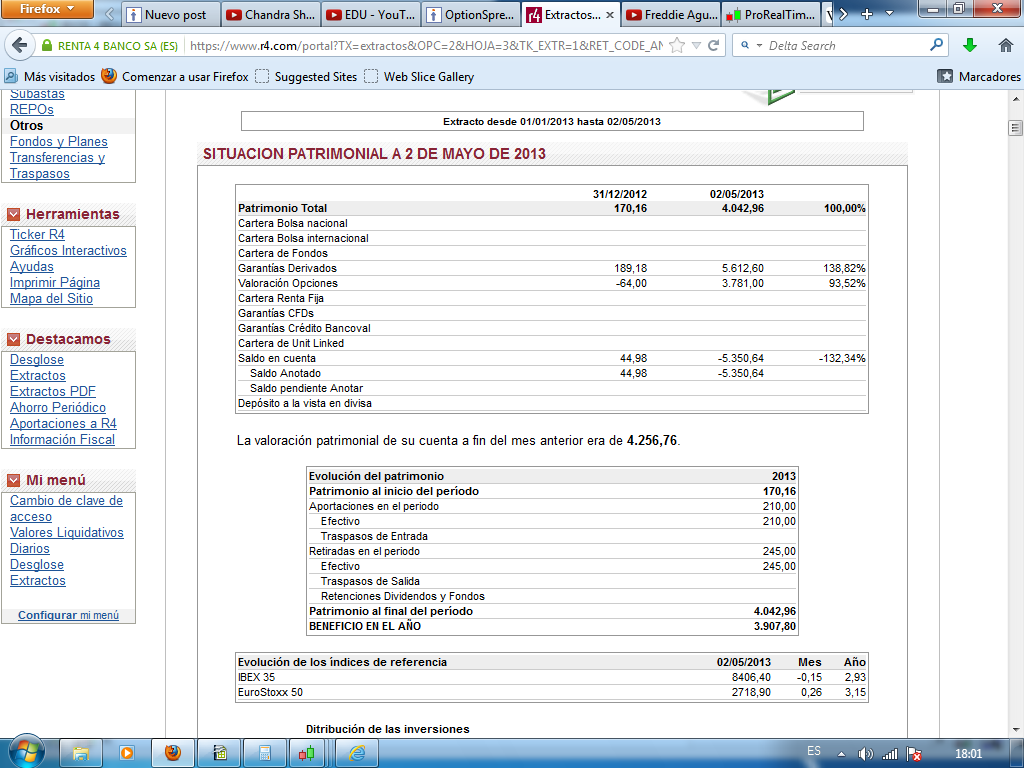1024x768 pixels.
Task: Open Gráficos Interactivos link
Action: tap(69, 251)
